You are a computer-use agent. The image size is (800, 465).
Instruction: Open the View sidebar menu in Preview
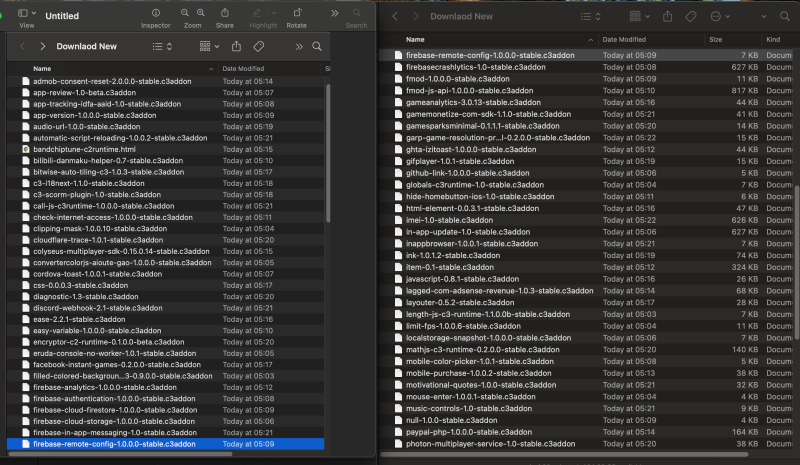pos(27,13)
